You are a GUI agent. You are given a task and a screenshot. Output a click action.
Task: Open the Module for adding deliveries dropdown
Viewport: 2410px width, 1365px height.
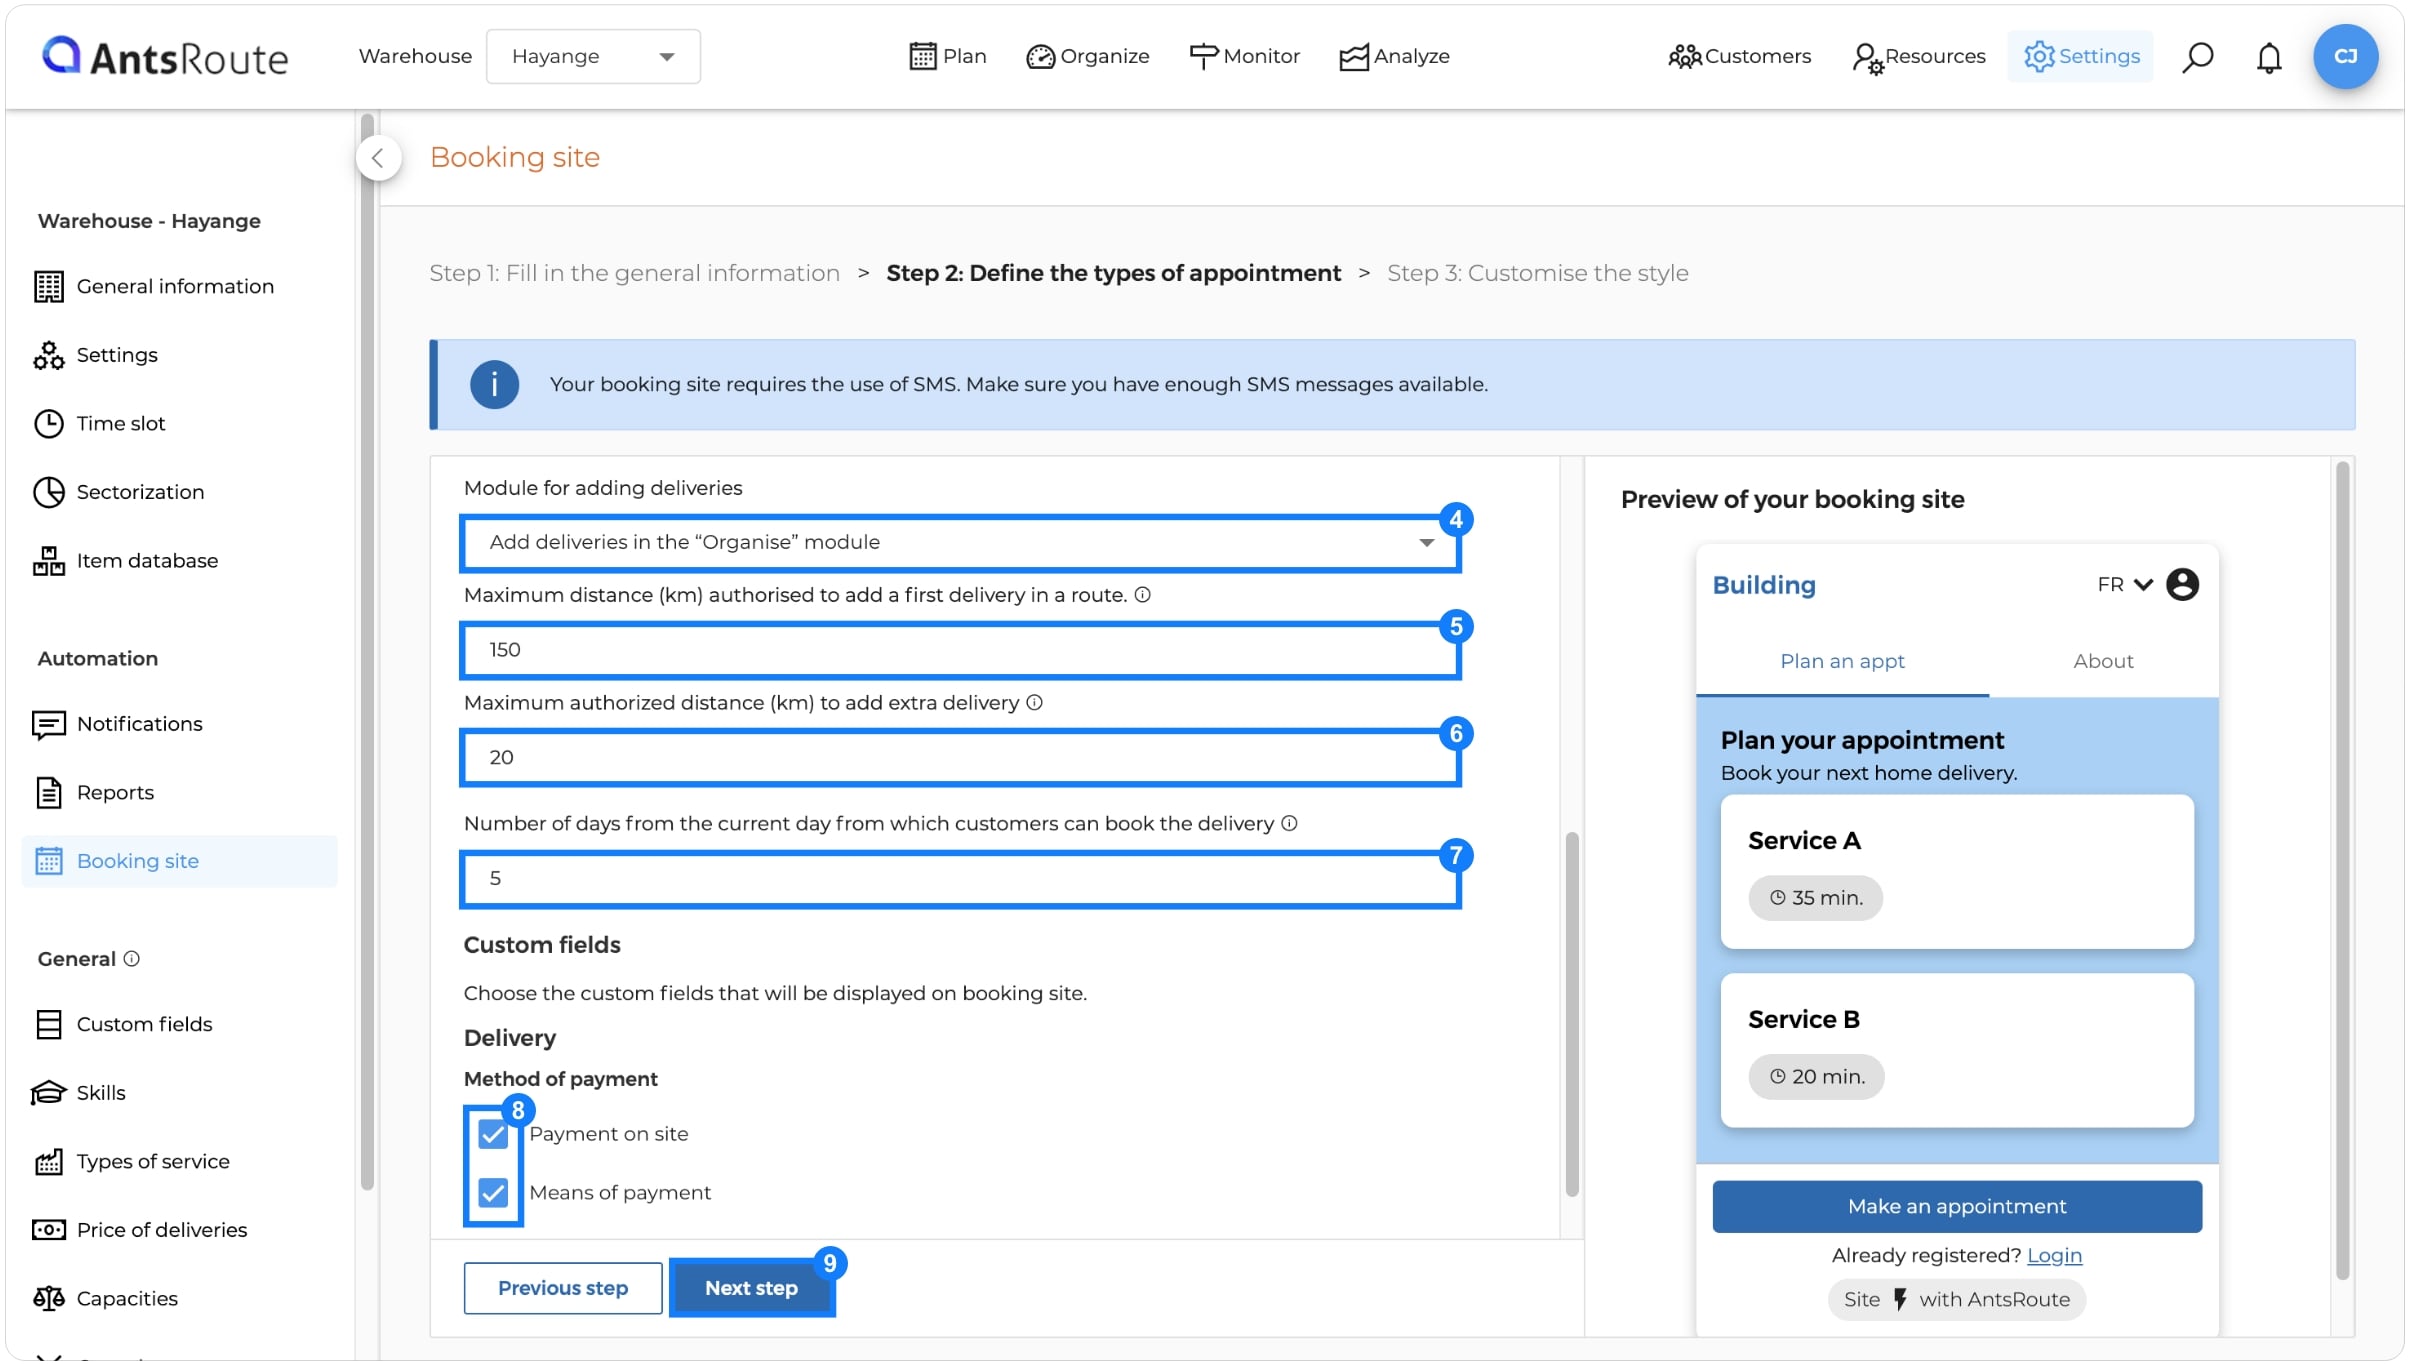(x=960, y=543)
